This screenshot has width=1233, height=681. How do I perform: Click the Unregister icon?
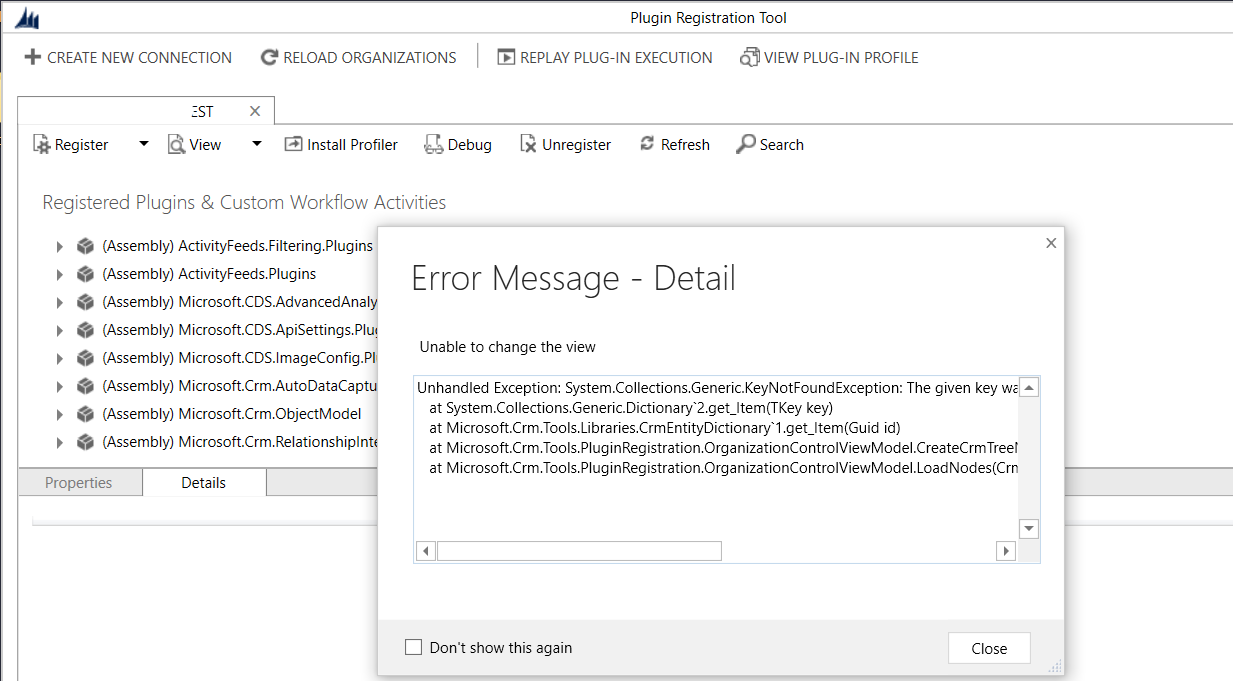[x=565, y=144]
